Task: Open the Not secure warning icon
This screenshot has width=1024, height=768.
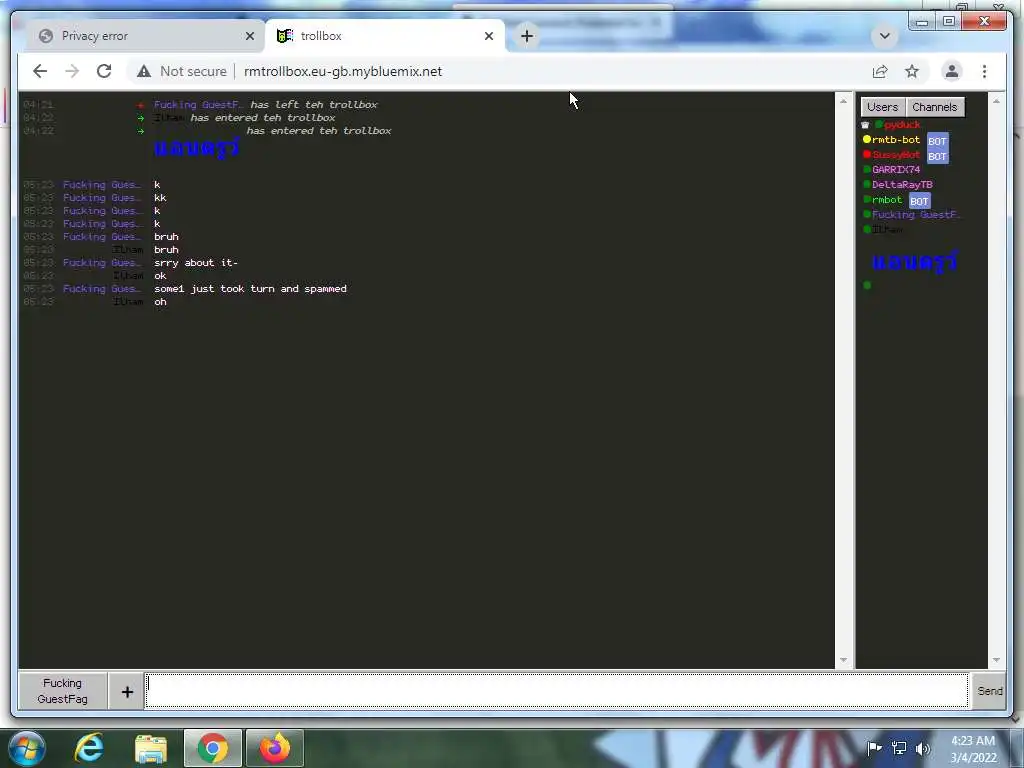Action: pyautogui.click(x=144, y=71)
